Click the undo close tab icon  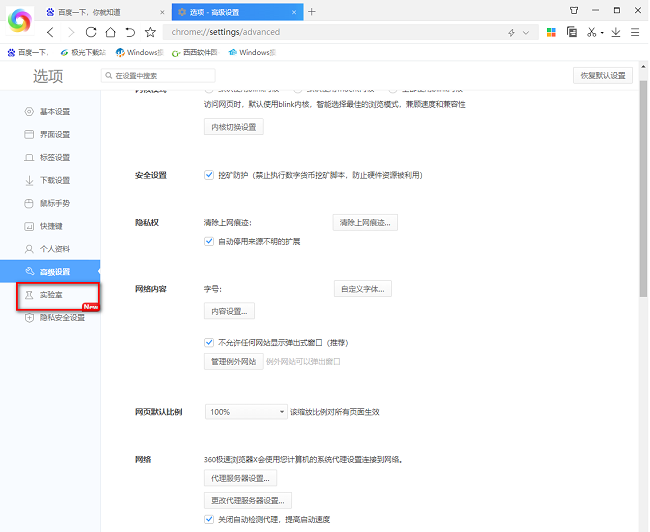coord(130,32)
